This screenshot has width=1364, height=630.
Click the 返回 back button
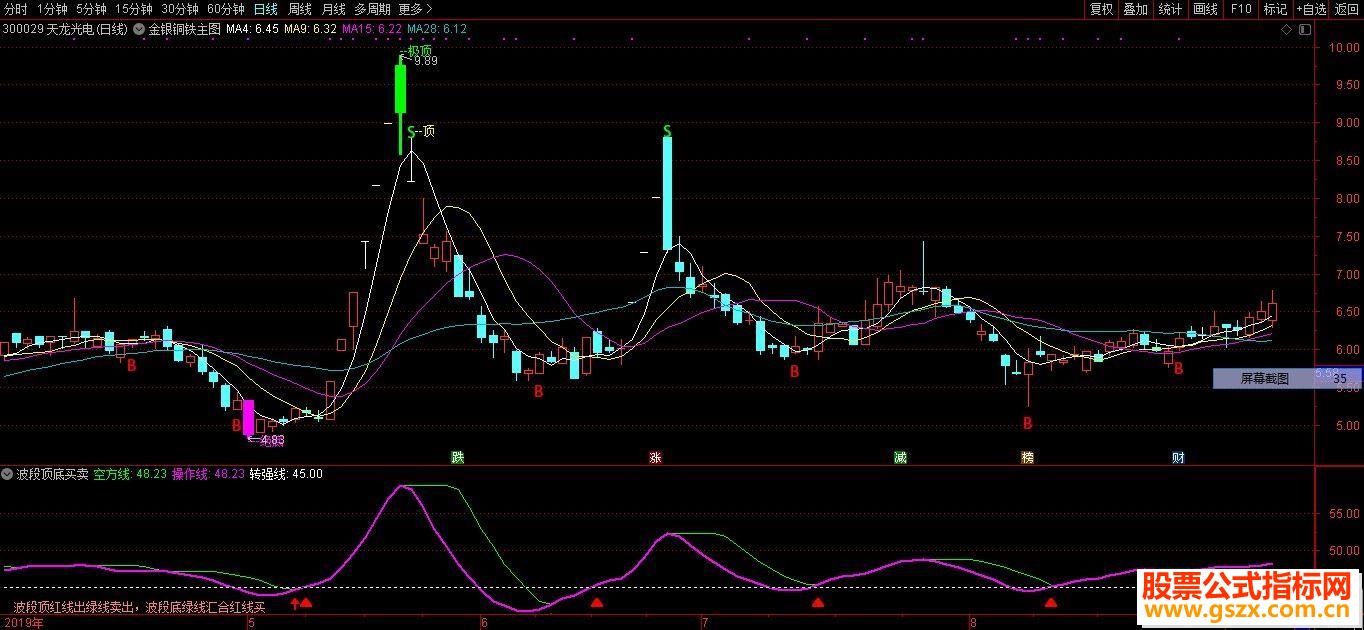[x=1347, y=9]
